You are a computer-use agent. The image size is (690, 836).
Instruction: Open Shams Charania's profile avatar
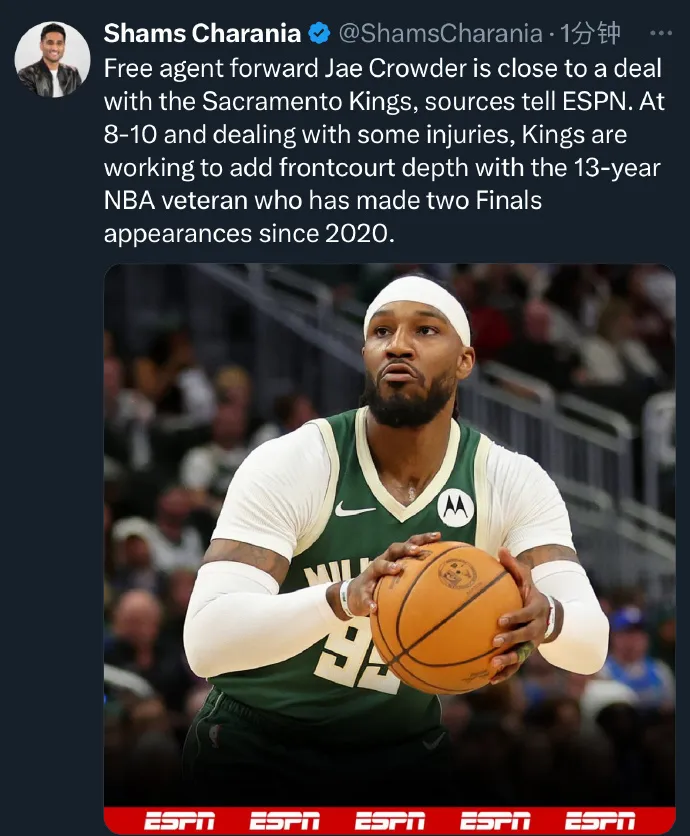(x=52, y=60)
